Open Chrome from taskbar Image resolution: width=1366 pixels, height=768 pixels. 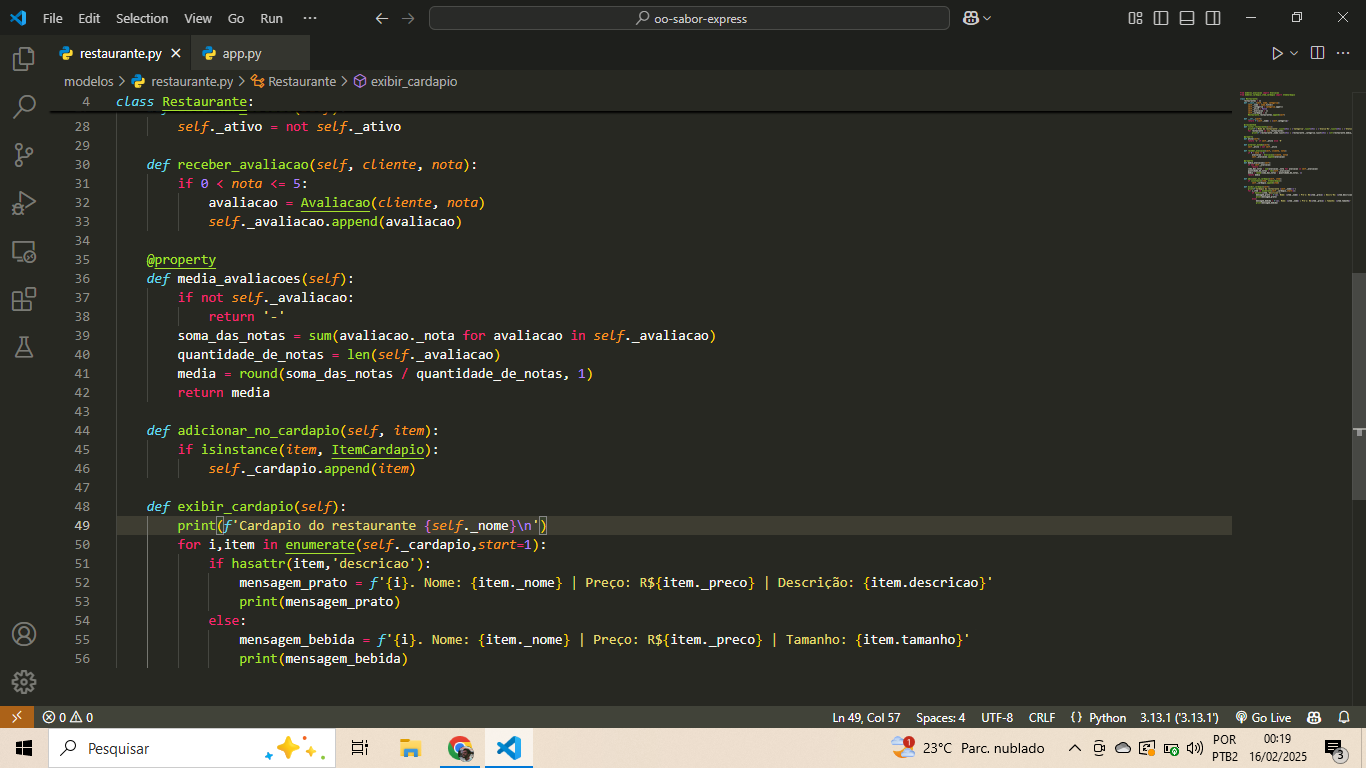[460, 748]
